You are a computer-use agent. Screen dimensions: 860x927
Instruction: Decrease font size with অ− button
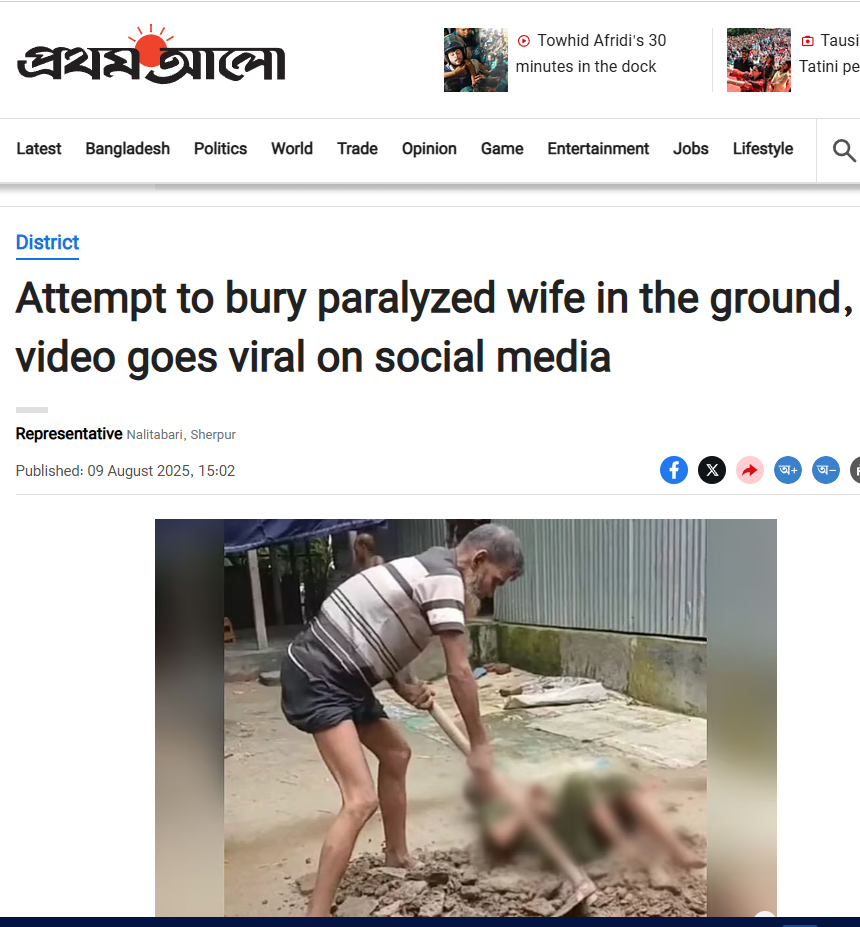826,470
